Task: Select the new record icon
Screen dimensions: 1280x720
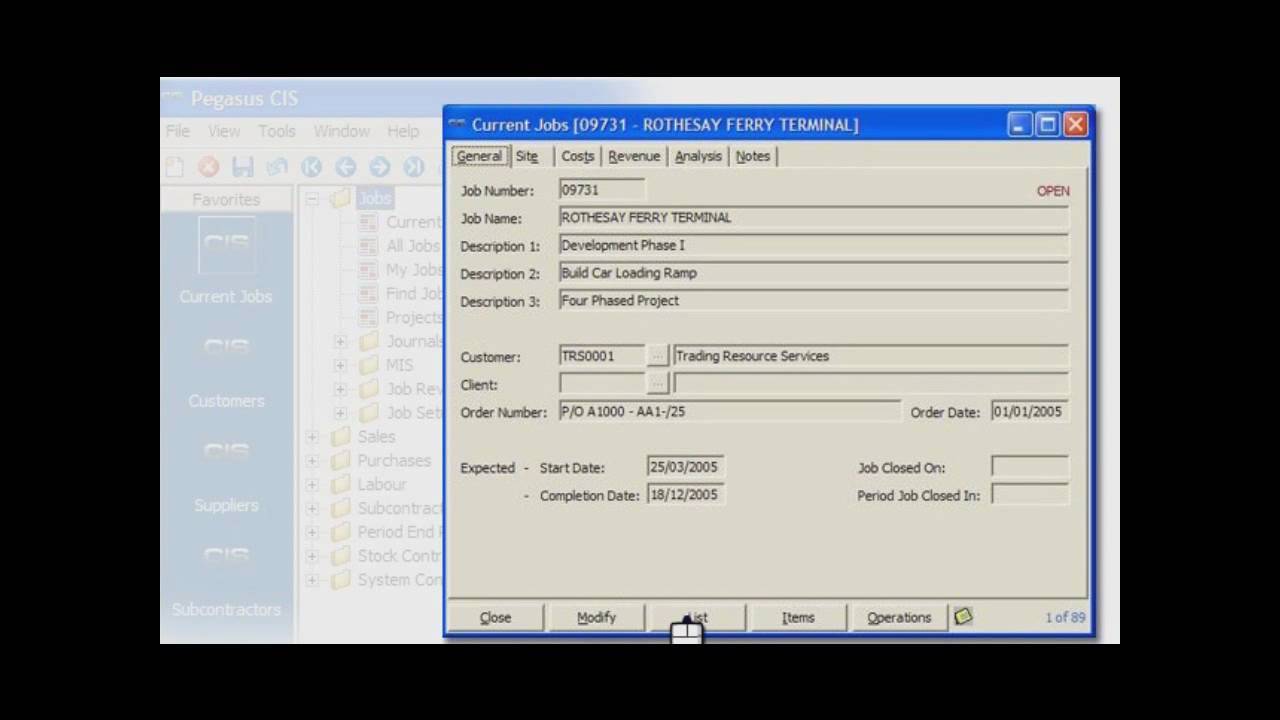Action: tap(174, 167)
